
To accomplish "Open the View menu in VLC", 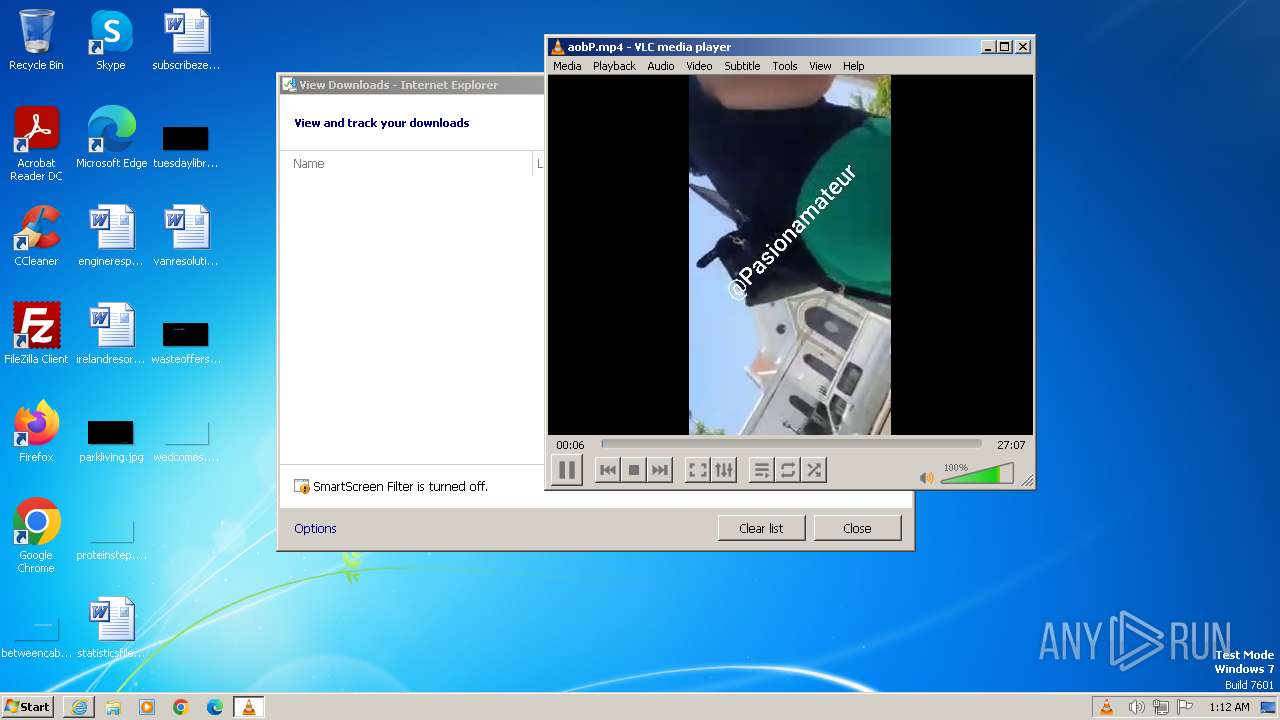I will (x=820, y=66).
